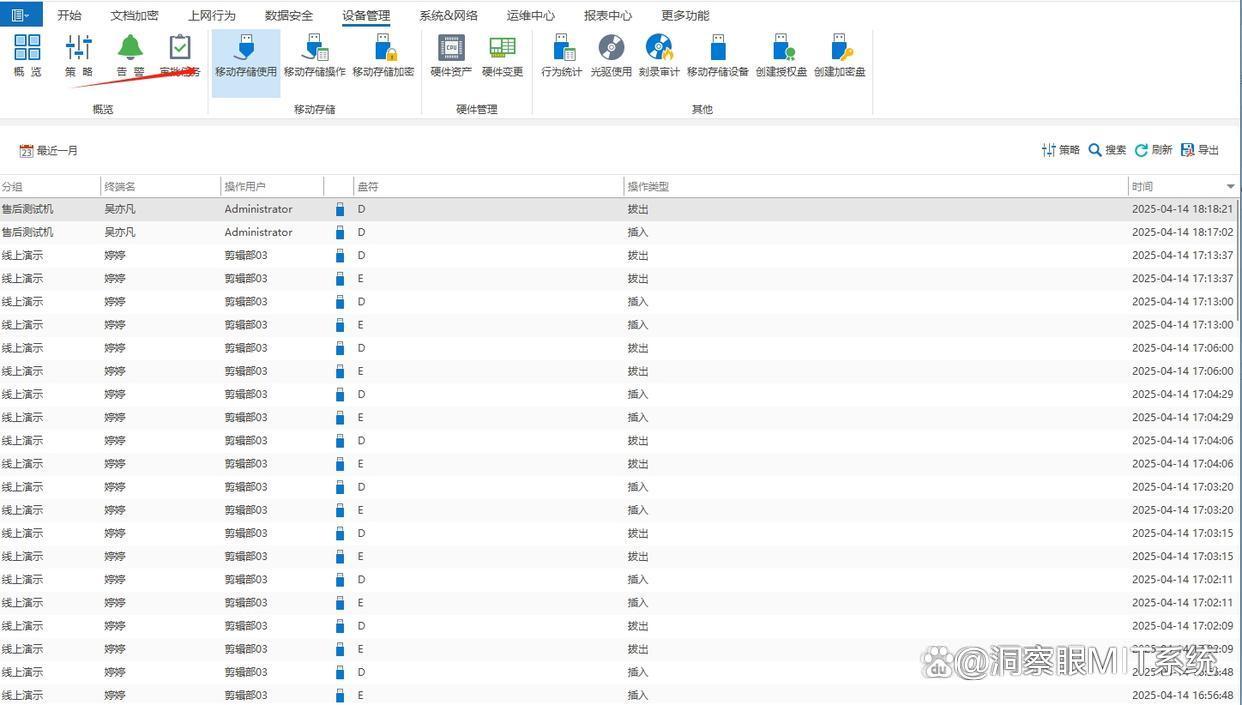This screenshot has height=705, width=1242.
Task: Click USB drive icon in 18:17:02 row
Action: point(340,233)
